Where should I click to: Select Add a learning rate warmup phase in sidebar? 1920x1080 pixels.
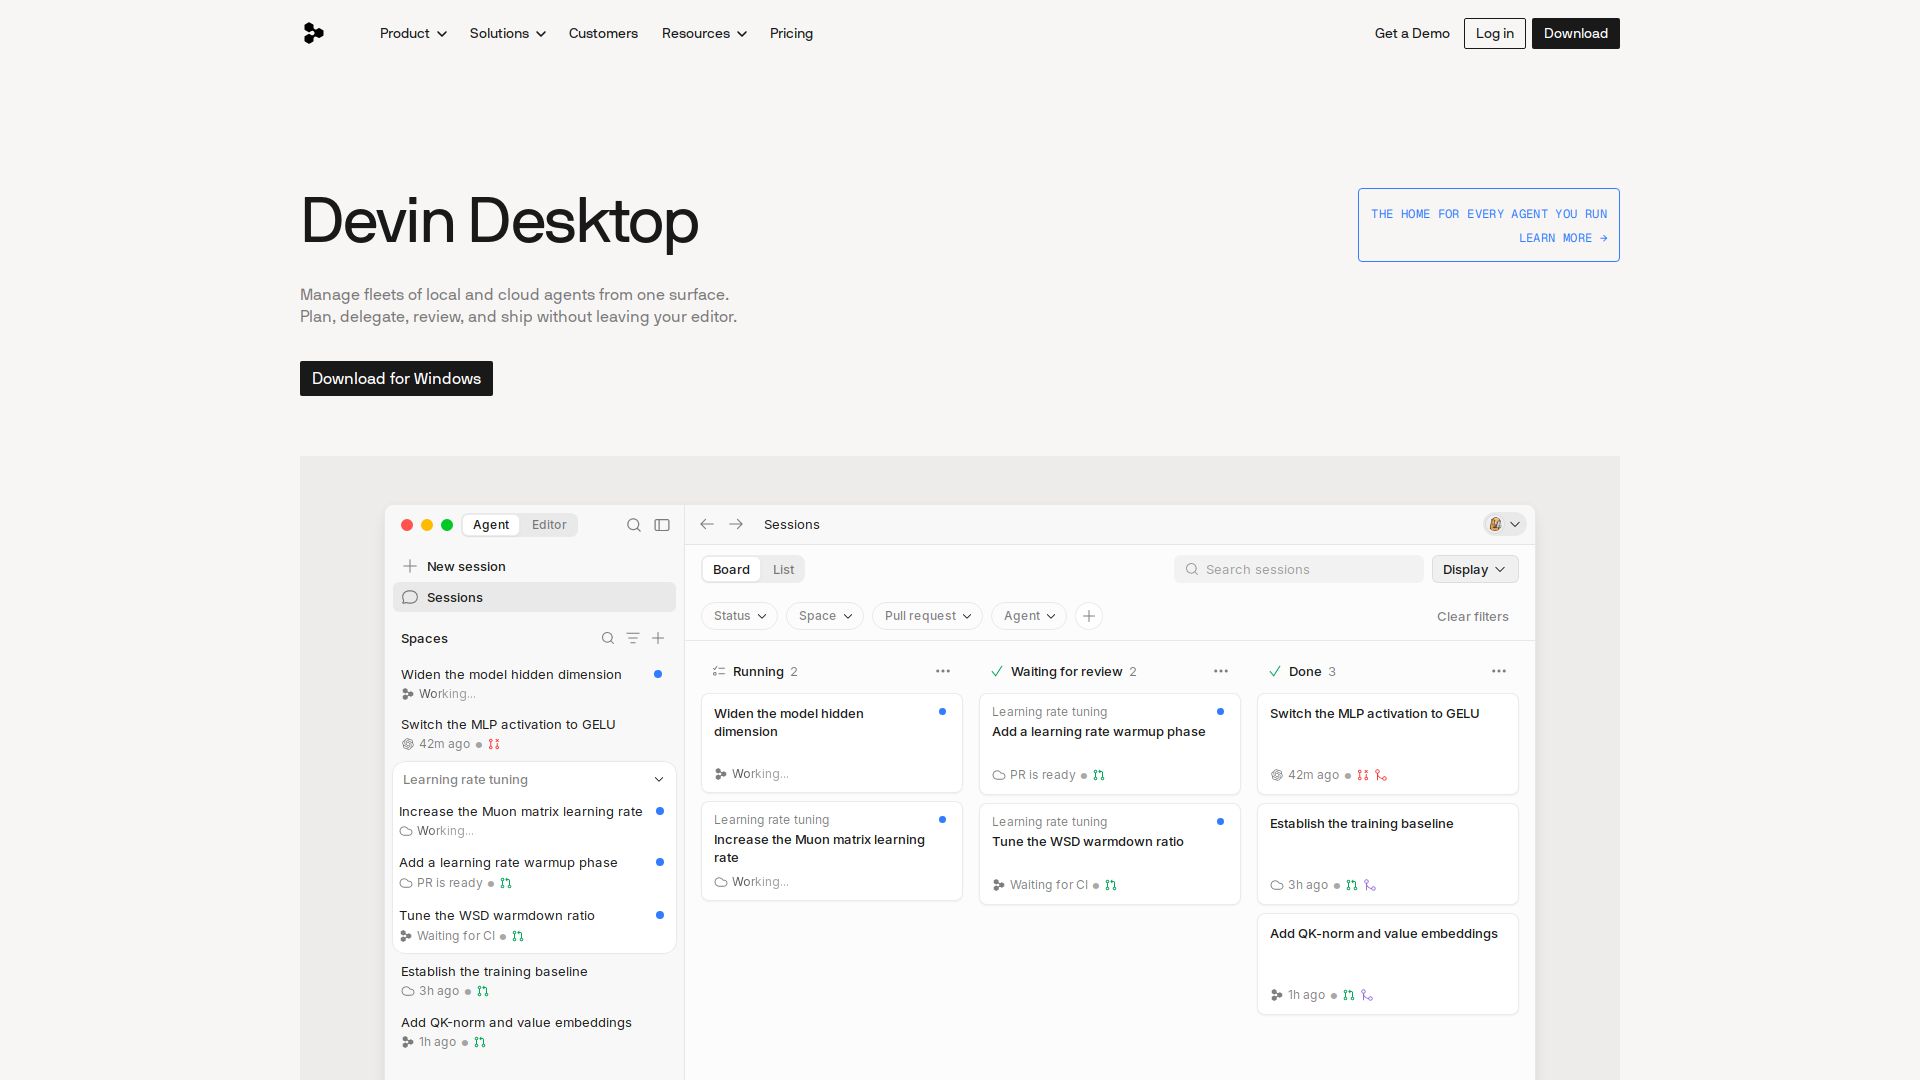pos(534,872)
